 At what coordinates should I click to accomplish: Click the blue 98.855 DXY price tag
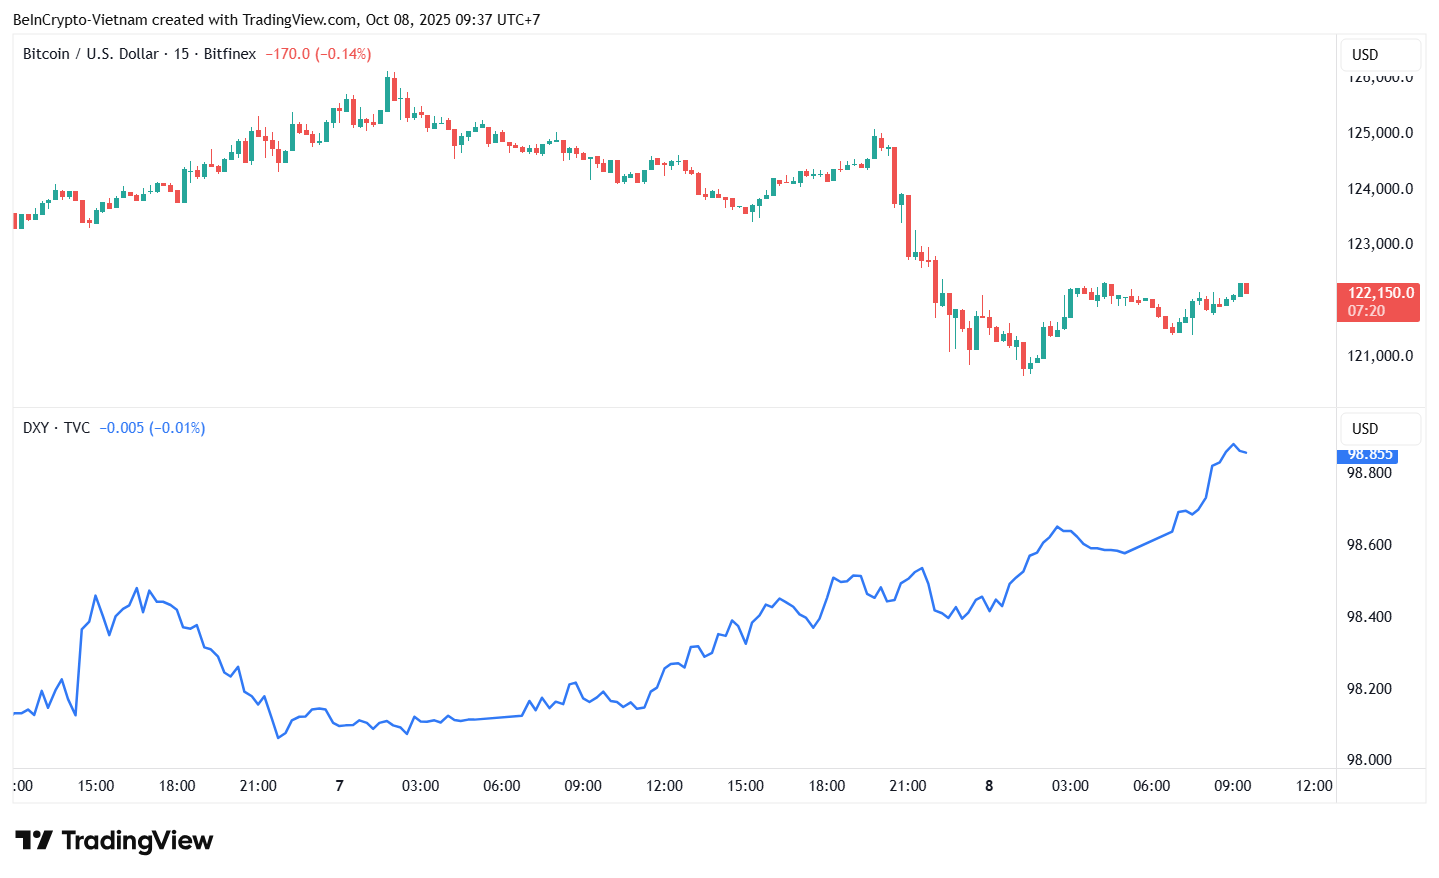1368,455
